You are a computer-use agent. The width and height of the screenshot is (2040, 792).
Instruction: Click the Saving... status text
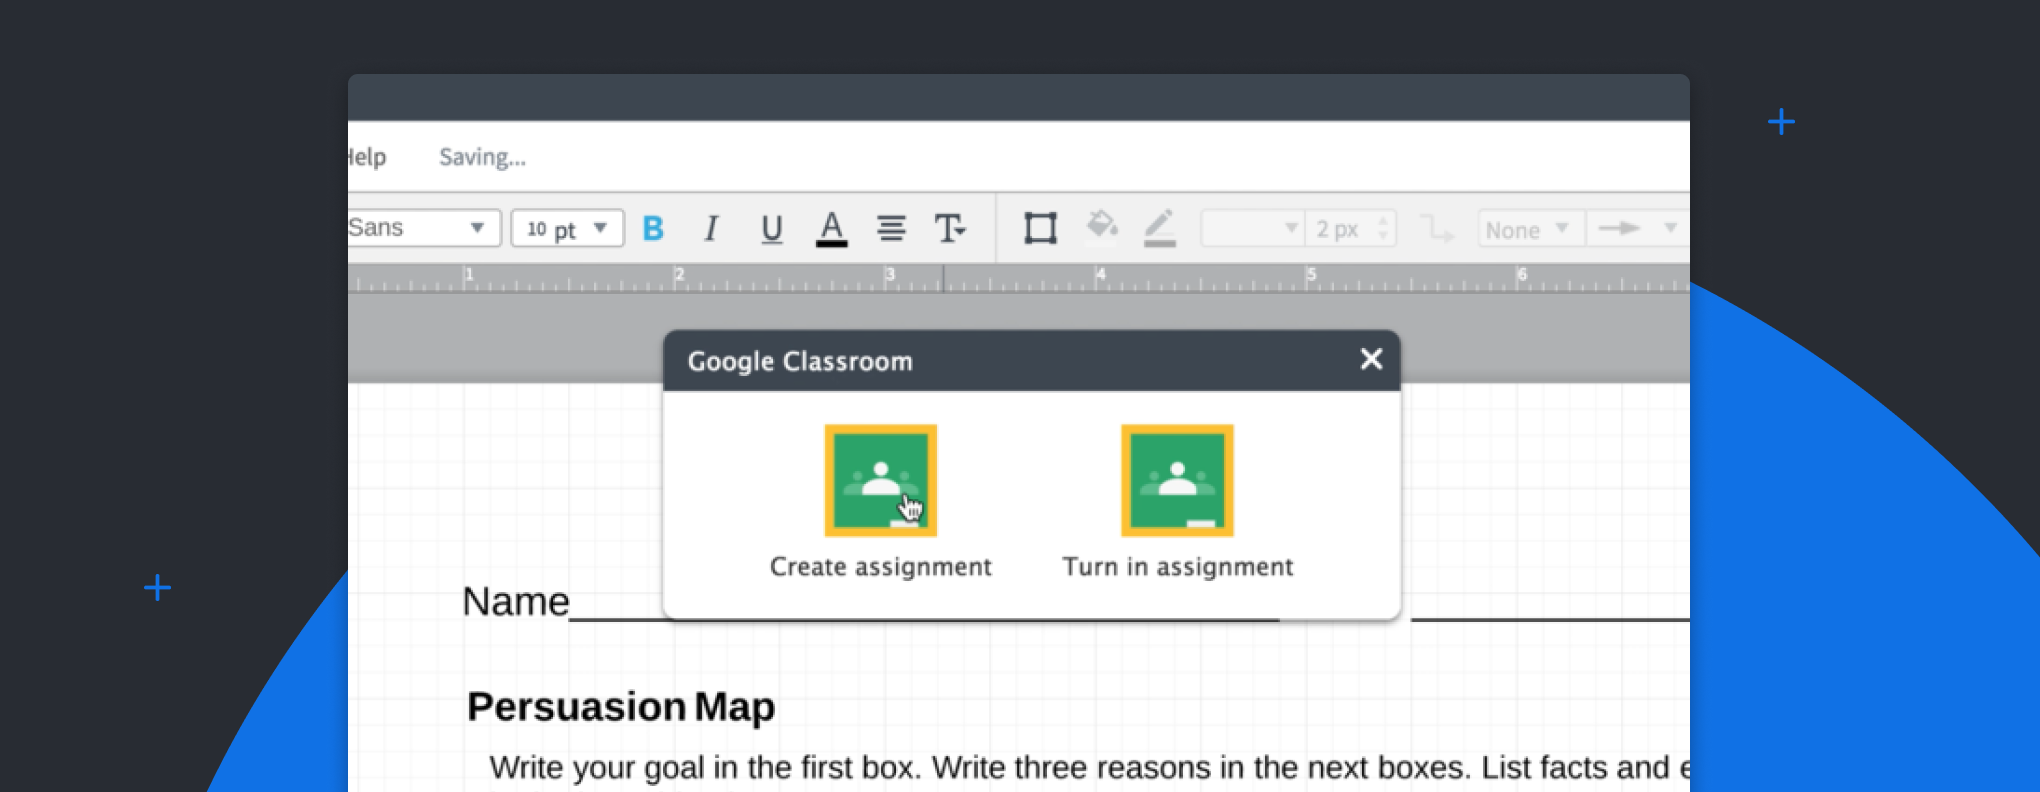(x=482, y=157)
